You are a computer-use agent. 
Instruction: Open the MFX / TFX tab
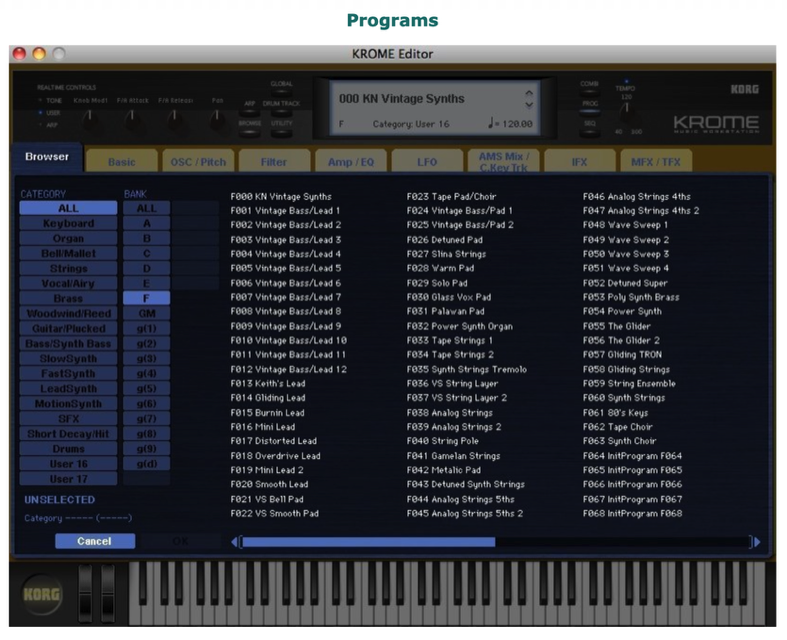tap(656, 162)
